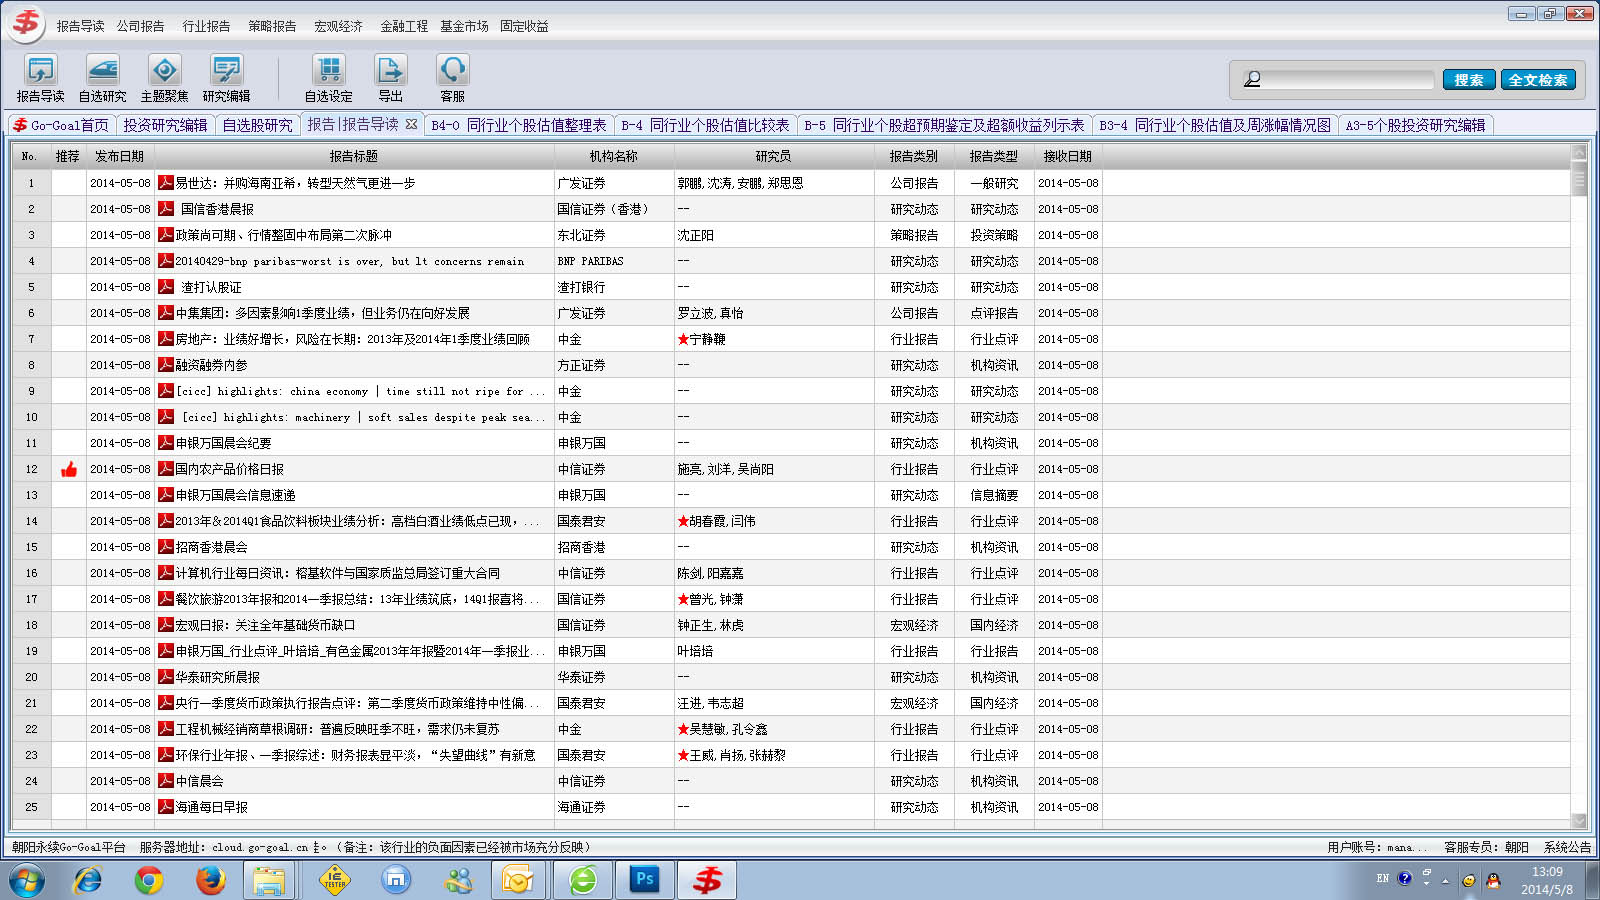Switch to Go-Goal首页 tab
This screenshot has height=900, width=1600.
click(61, 125)
